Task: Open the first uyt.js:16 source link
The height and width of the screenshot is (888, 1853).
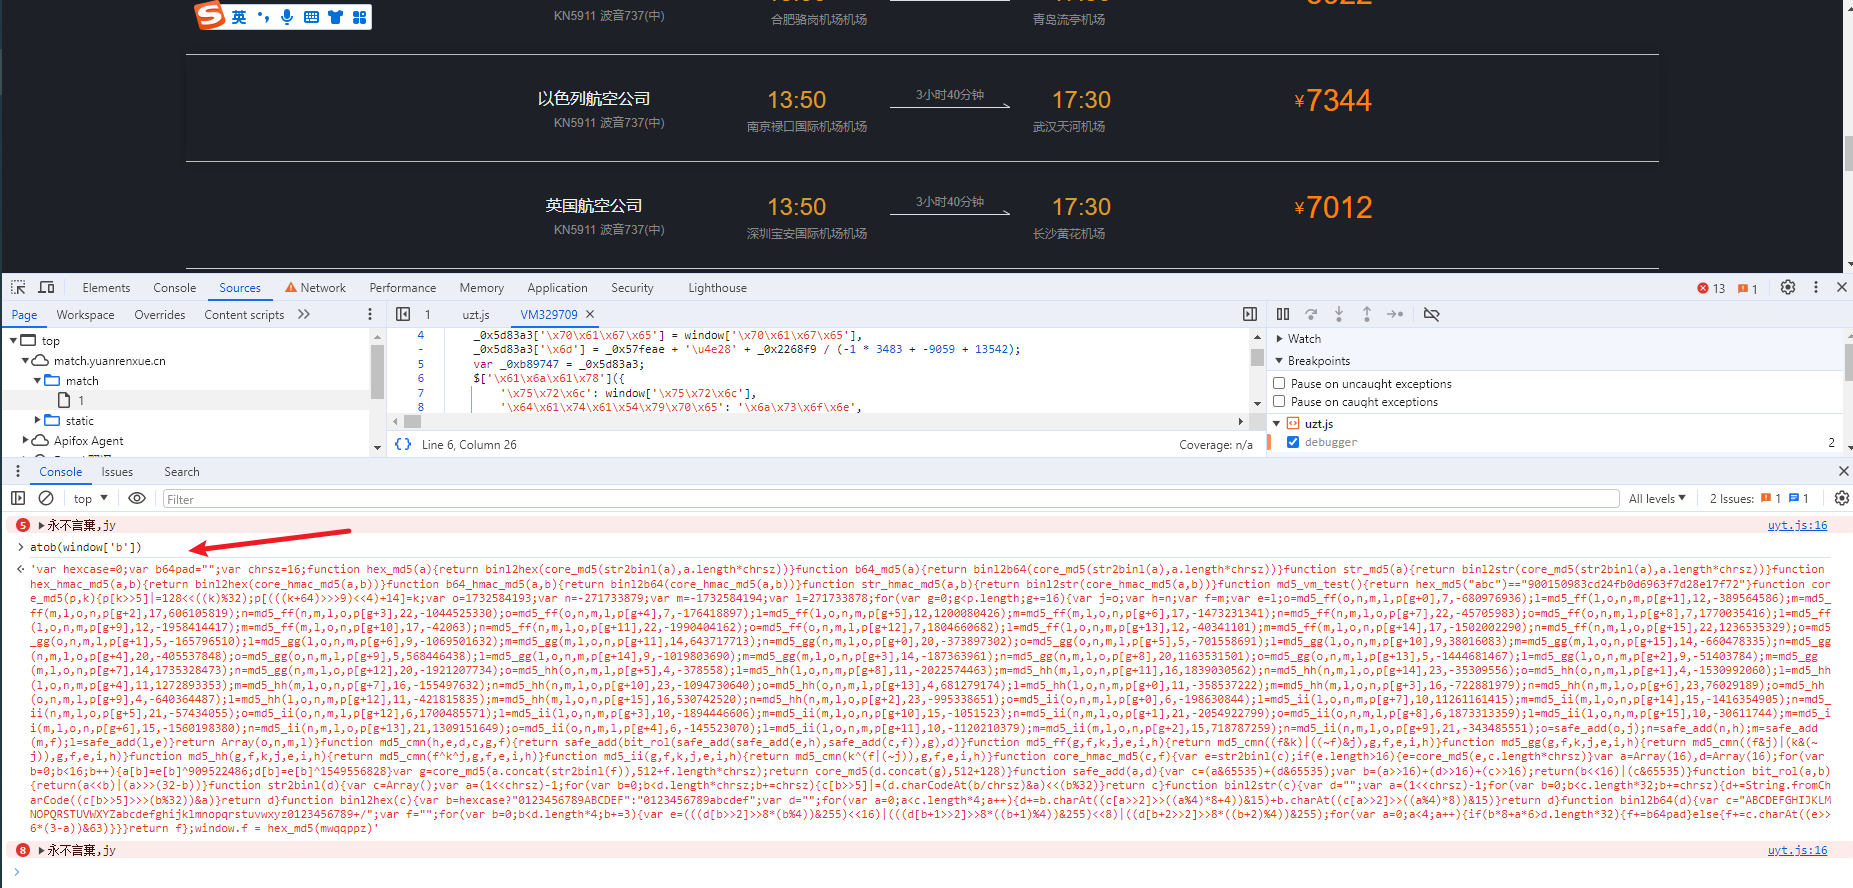Action: point(1797,525)
